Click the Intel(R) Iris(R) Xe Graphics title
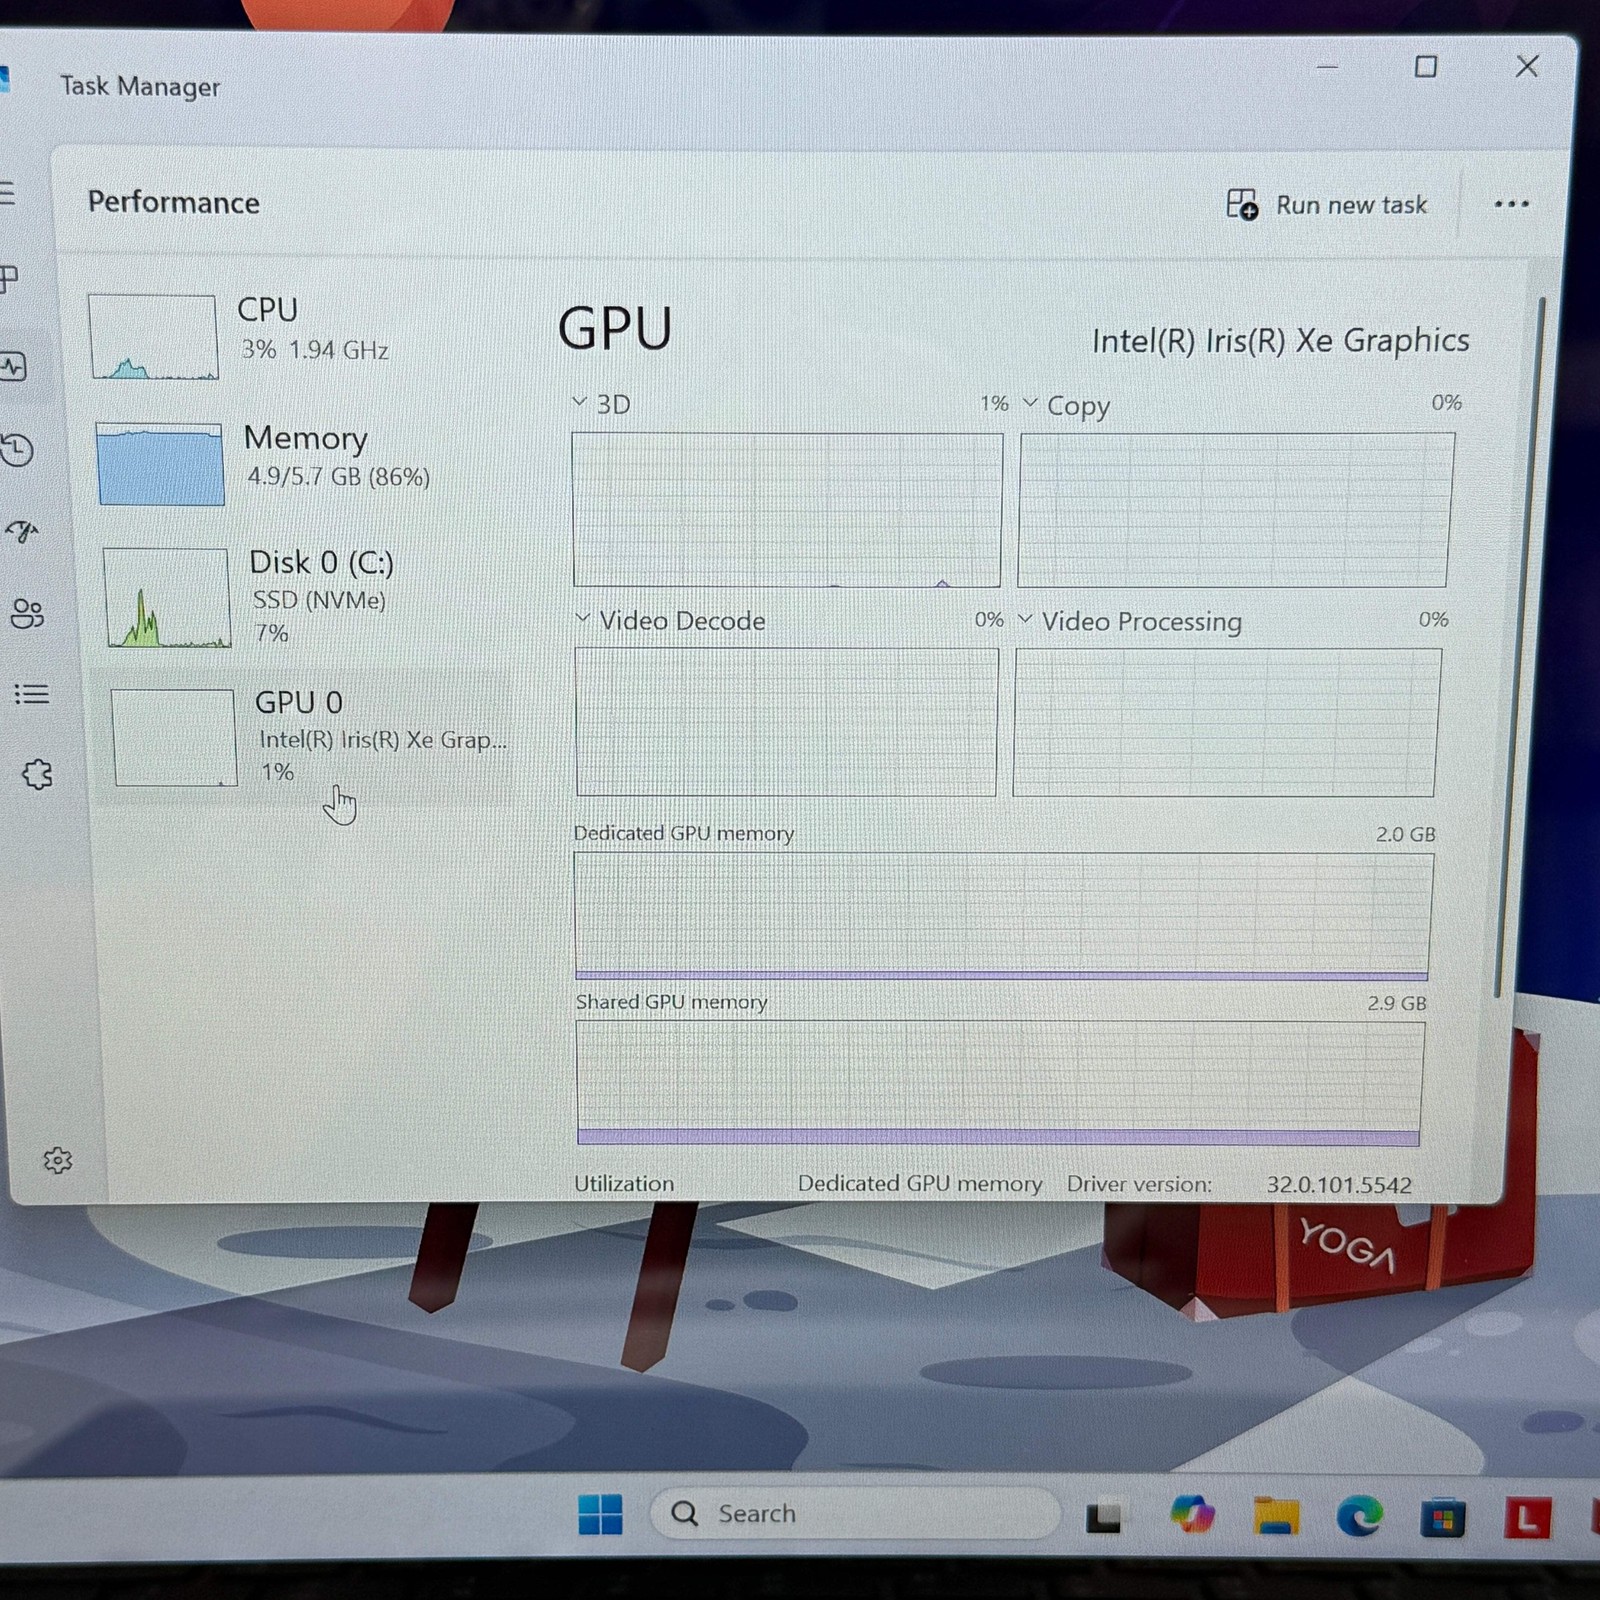 click(x=1280, y=341)
